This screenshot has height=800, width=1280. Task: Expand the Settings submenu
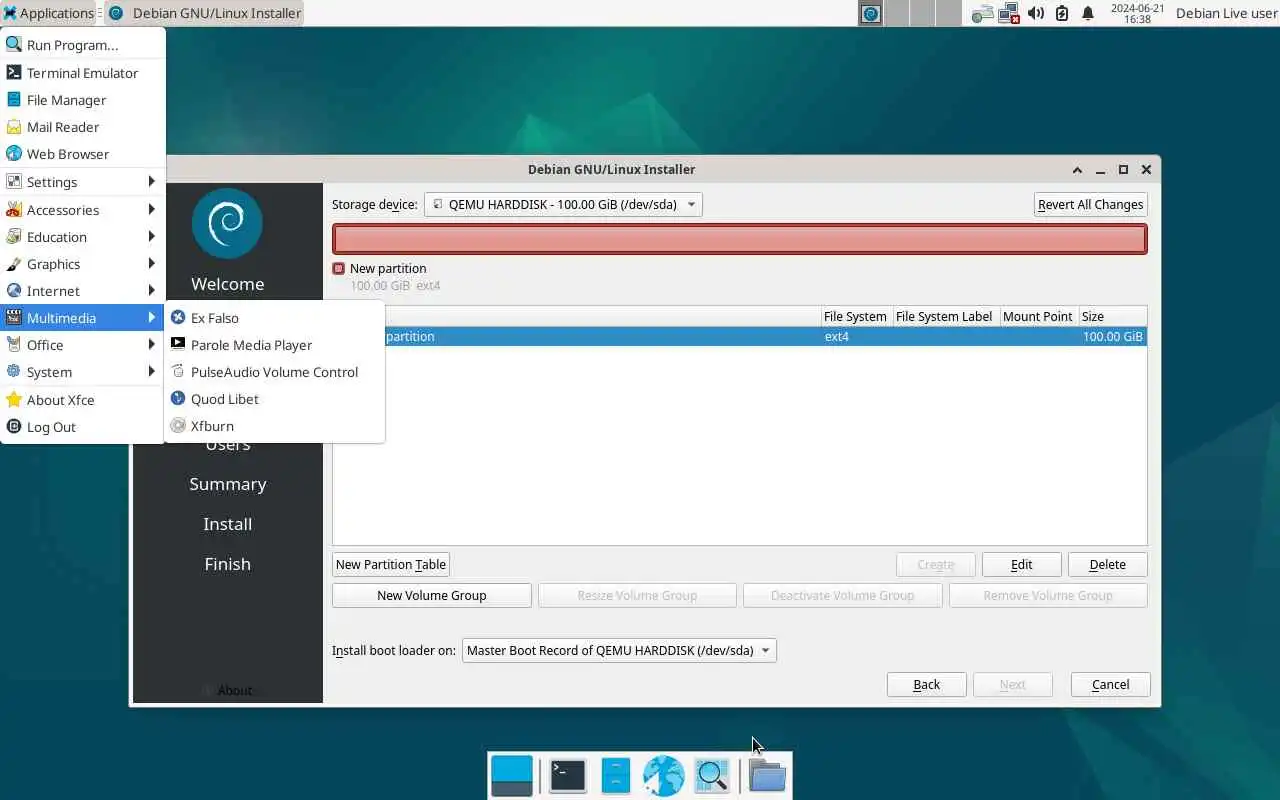(x=83, y=182)
